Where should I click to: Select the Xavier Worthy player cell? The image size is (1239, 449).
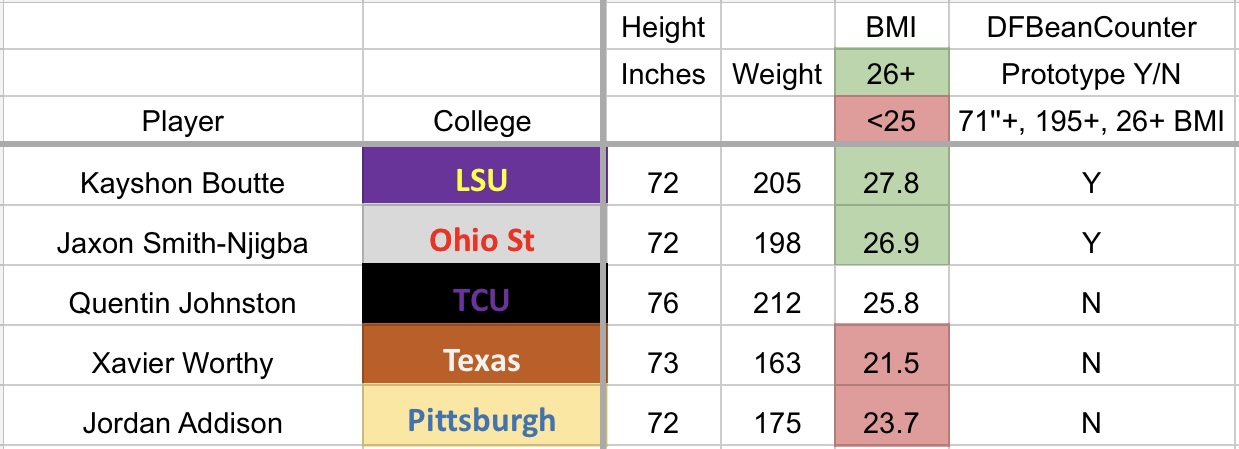tap(182, 363)
